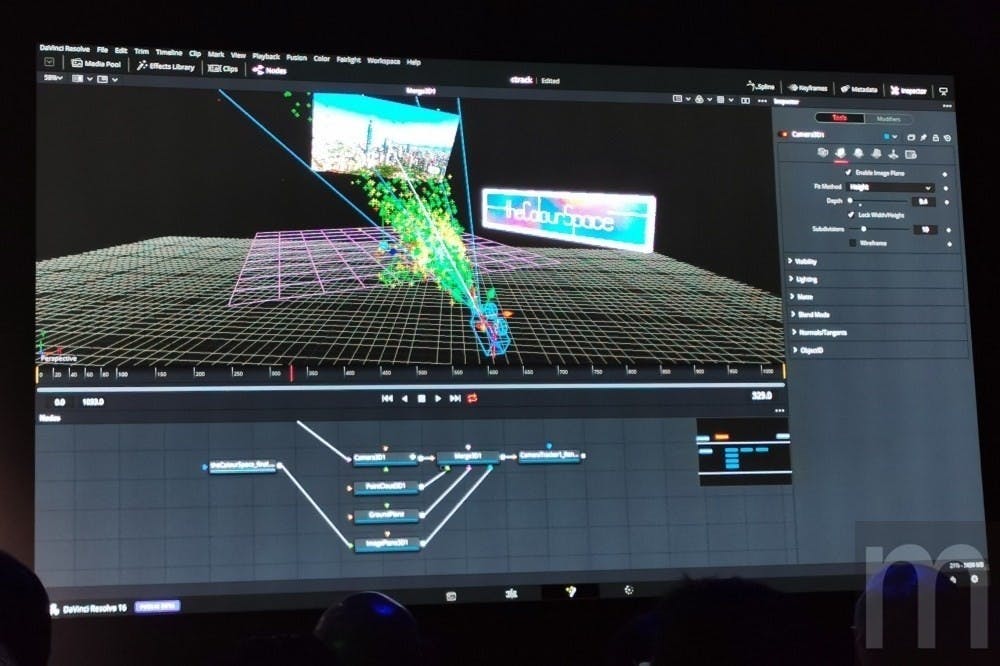Click the Camera3D1 versions icon in Inspector header
Image resolution: width=1000 pixels, height=666 pixels.
coord(911,137)
